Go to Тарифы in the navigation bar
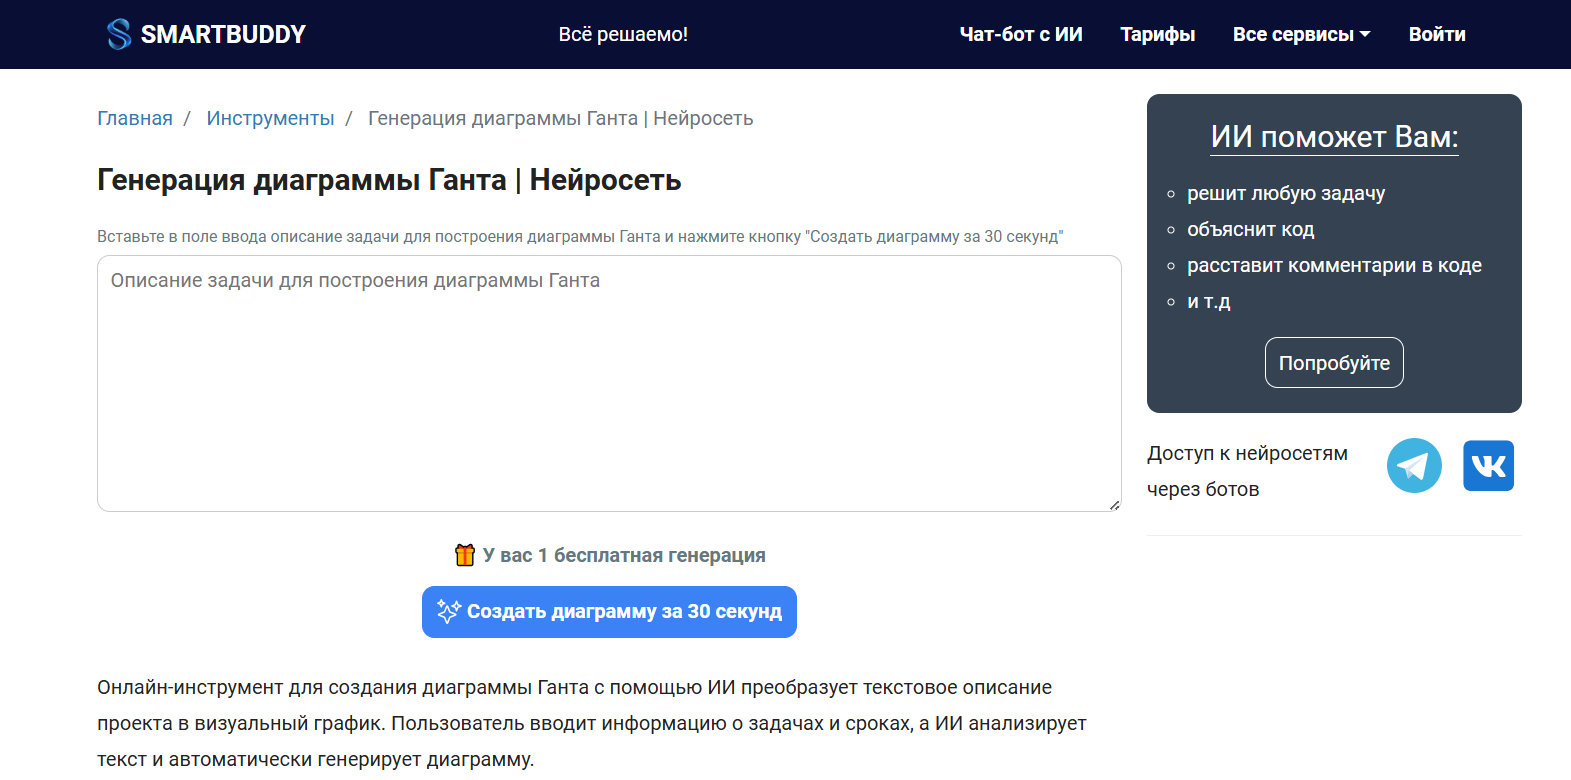 click(1157, 34)
